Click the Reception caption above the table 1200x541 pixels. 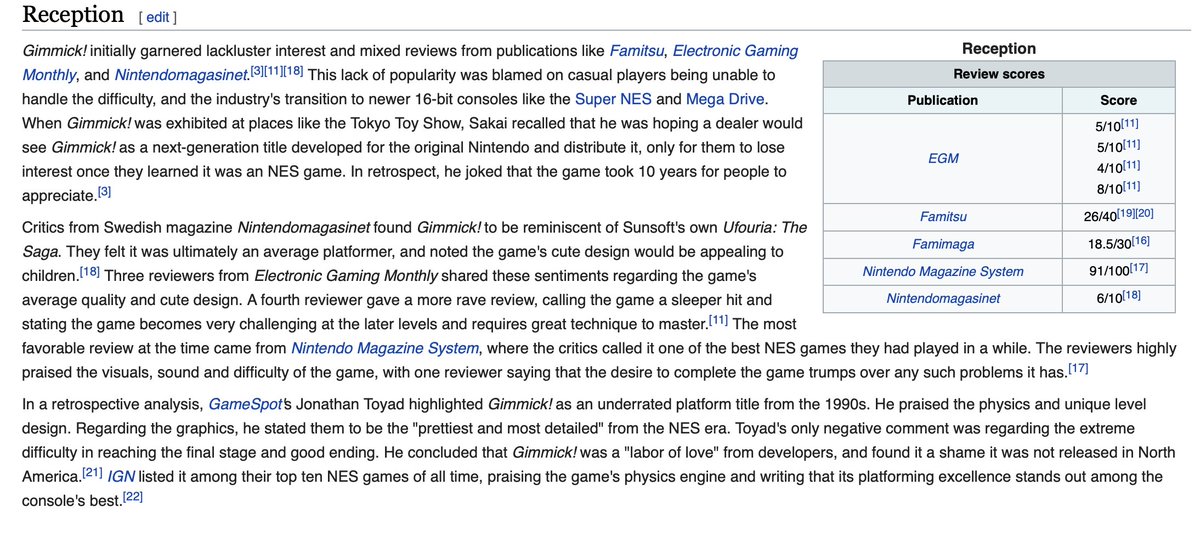click(x=998, y=48)
